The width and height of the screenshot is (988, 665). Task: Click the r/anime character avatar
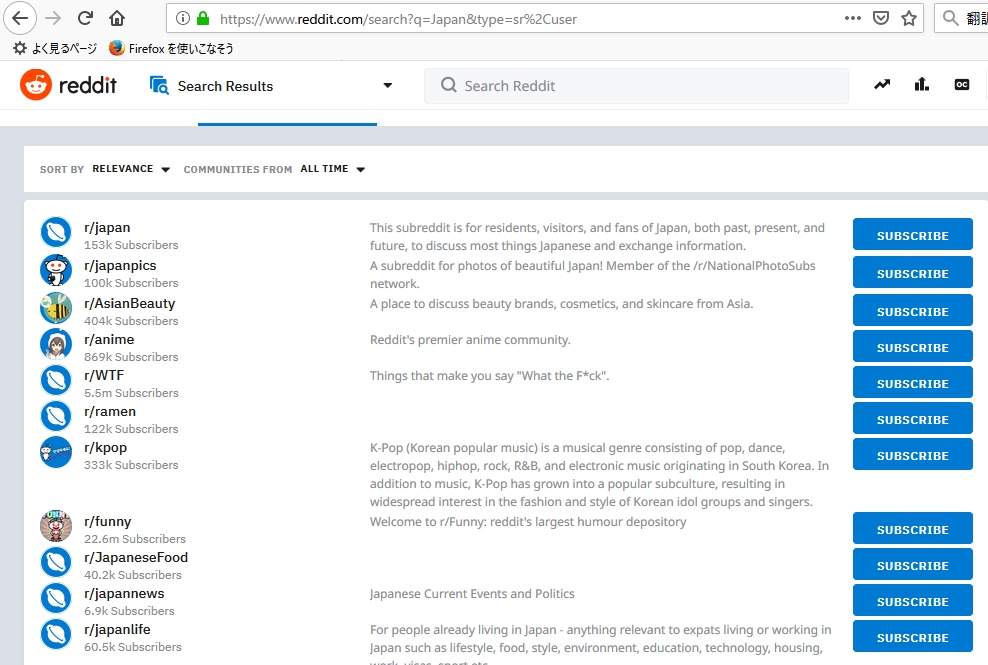click(56, 344)
